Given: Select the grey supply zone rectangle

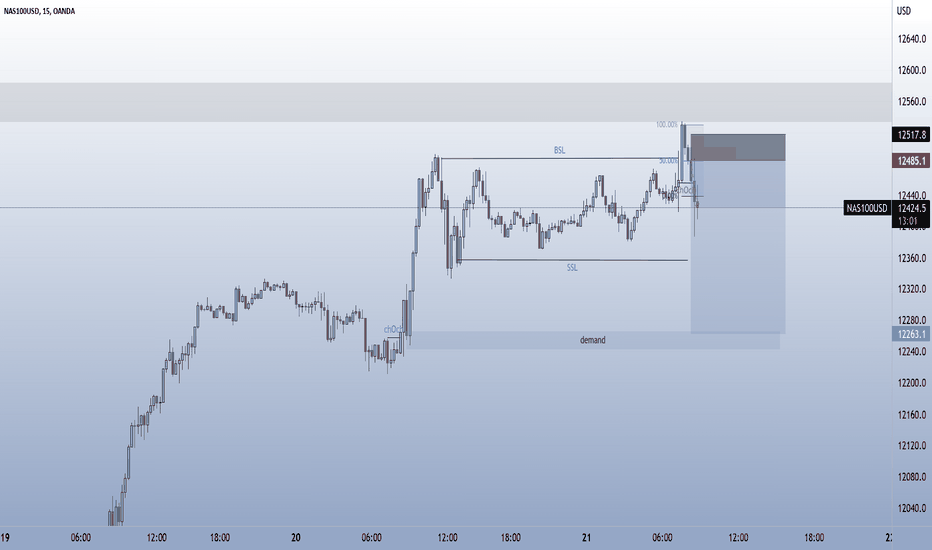Looking at the screenshot, I should 446,102.
